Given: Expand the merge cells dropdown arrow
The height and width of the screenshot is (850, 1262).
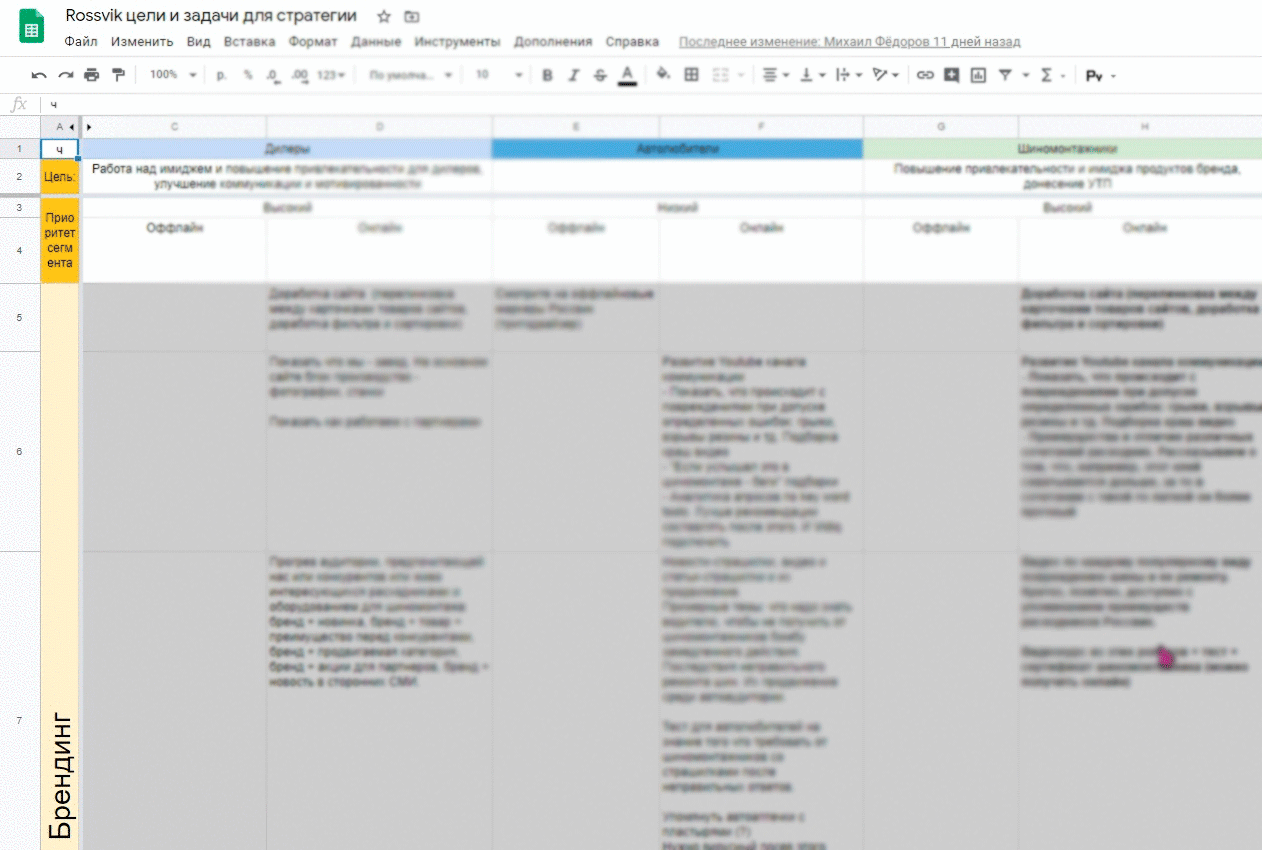Looking at the screenshot, I should tap(742, 75).
